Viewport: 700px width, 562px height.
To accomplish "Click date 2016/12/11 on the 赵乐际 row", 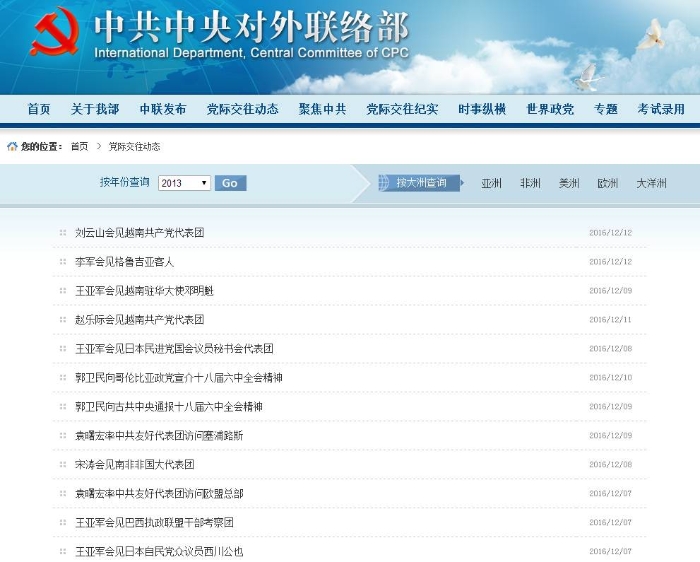I will coord(611,320).
